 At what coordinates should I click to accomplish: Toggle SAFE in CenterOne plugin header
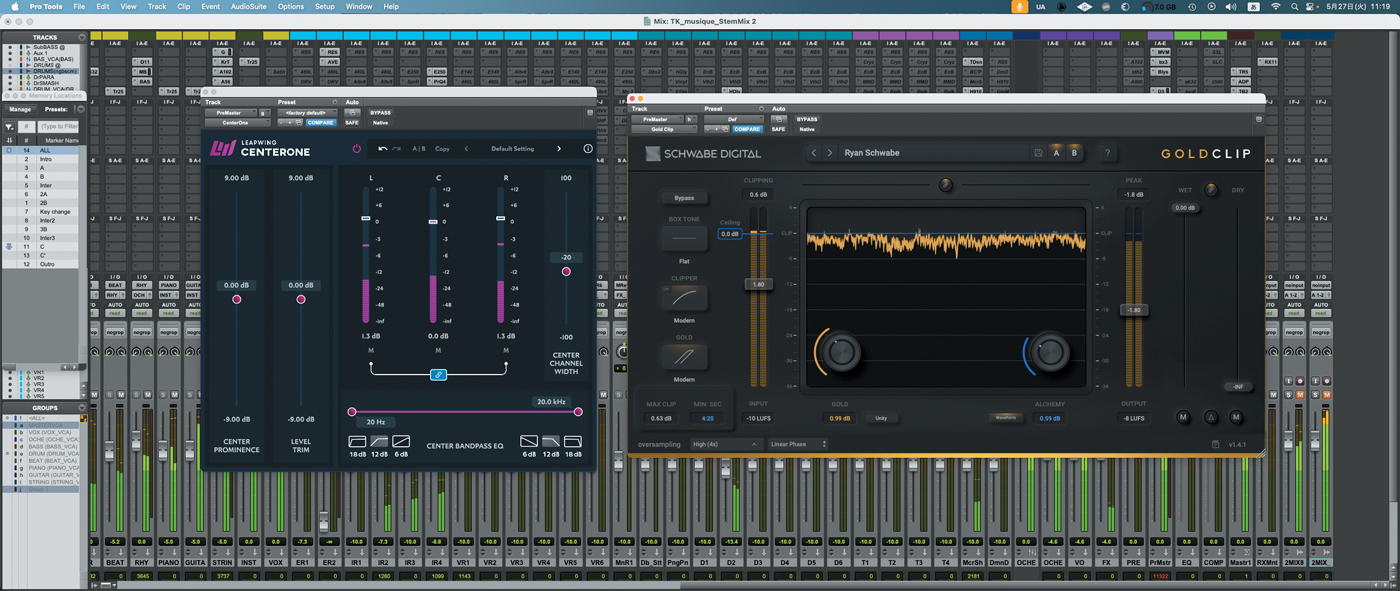[x=352, y=123]
